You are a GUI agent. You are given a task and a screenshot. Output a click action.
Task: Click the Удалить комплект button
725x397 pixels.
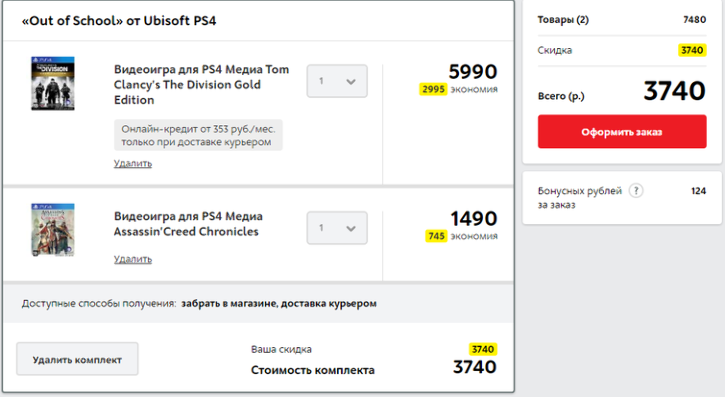pyautogui.click(x=77, y=359)
